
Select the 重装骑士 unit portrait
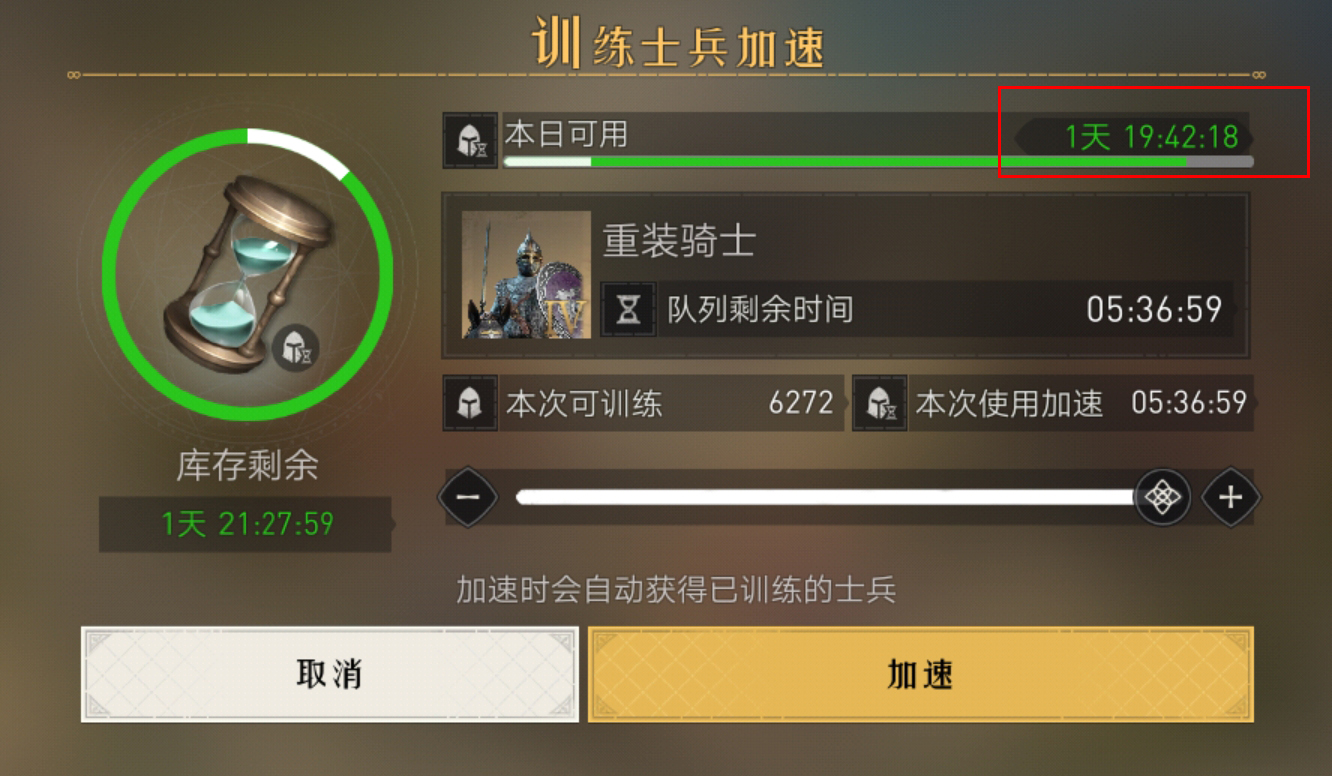point(526,275)
